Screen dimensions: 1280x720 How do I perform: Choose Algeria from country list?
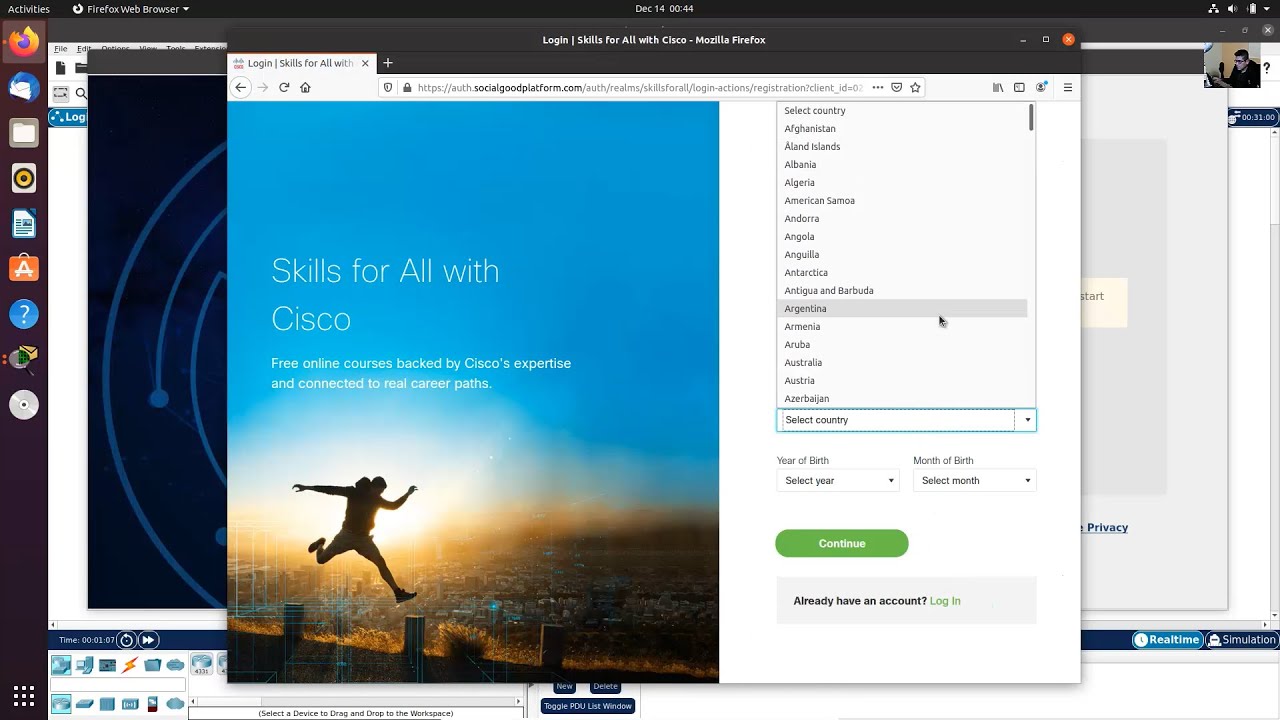(x=902, y=183)
